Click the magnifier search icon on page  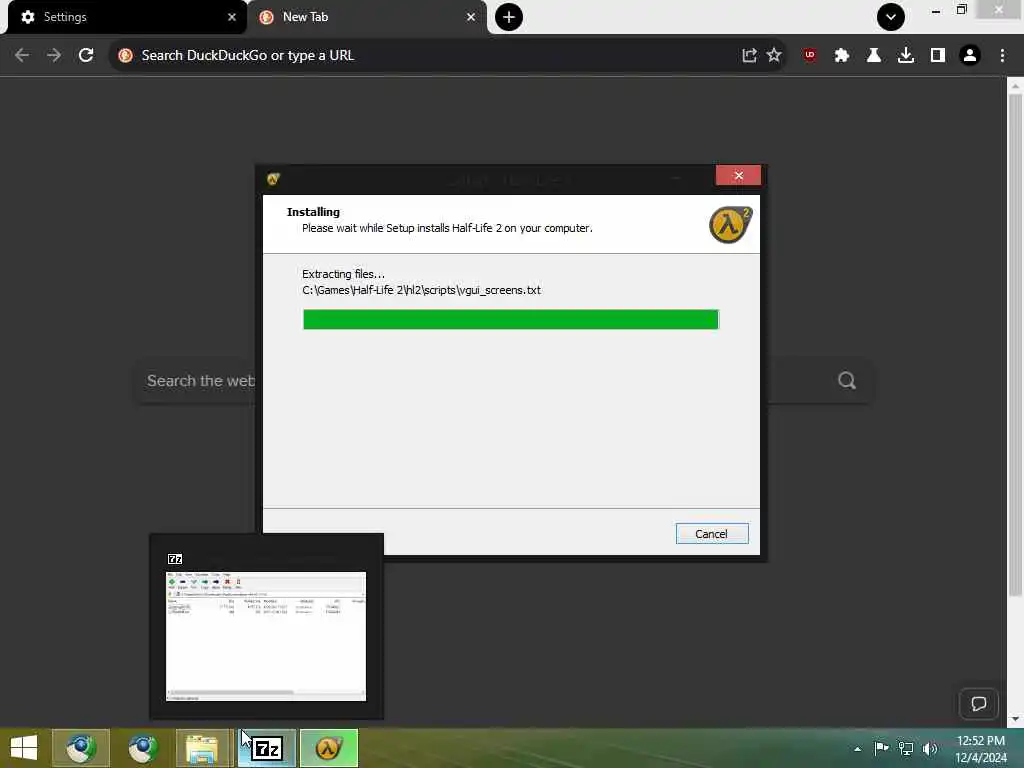tap(847, 381)
